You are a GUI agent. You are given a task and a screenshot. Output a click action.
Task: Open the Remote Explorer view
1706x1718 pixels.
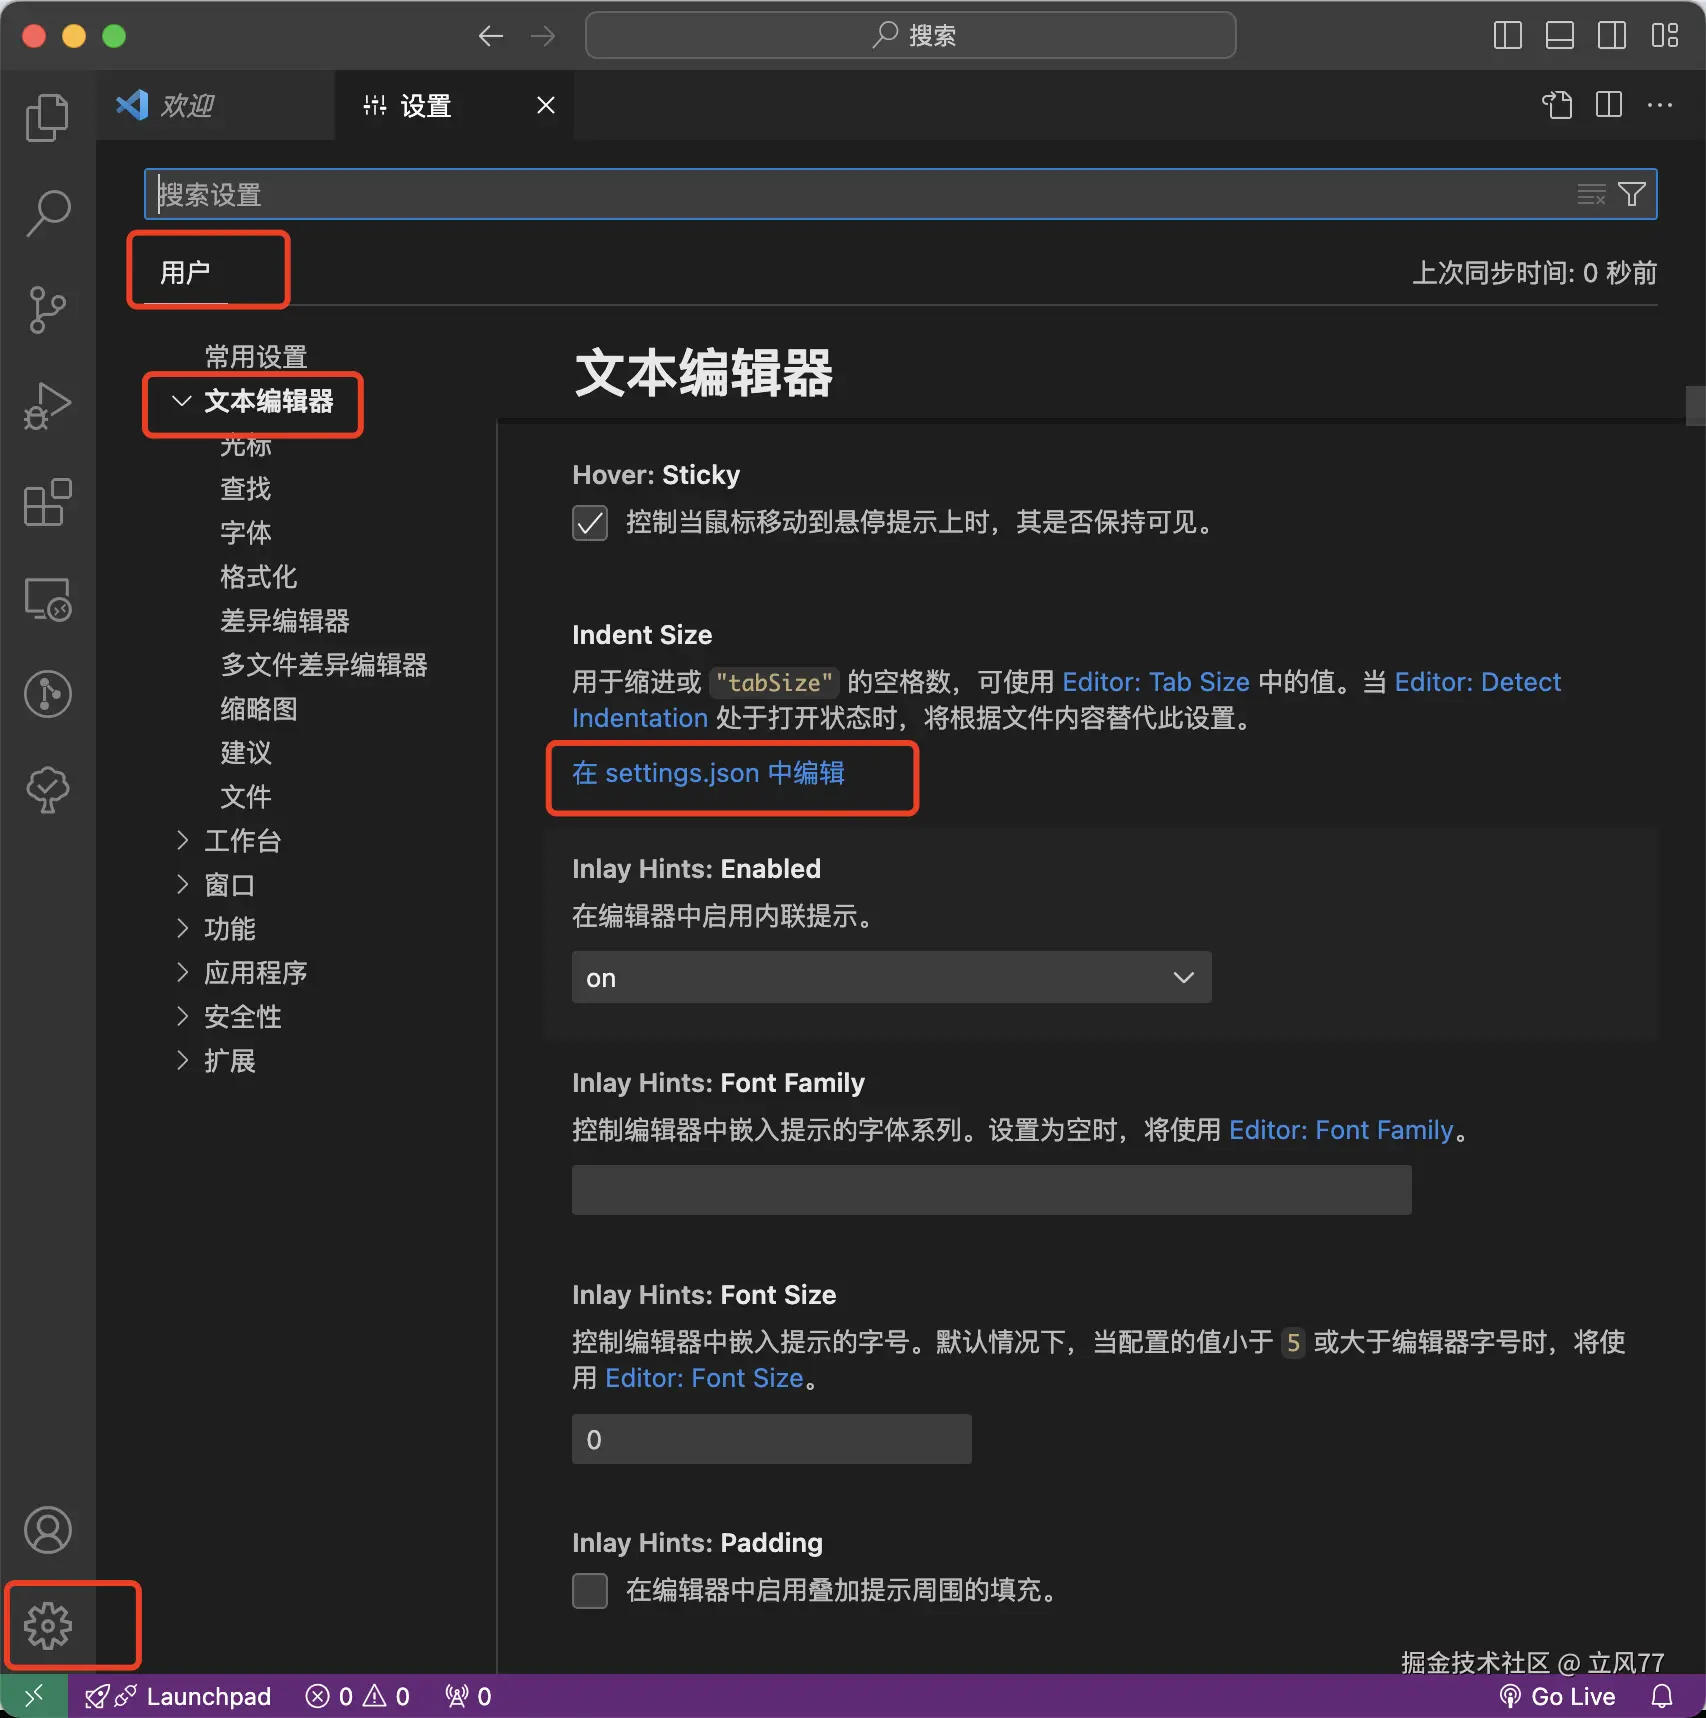47,598
